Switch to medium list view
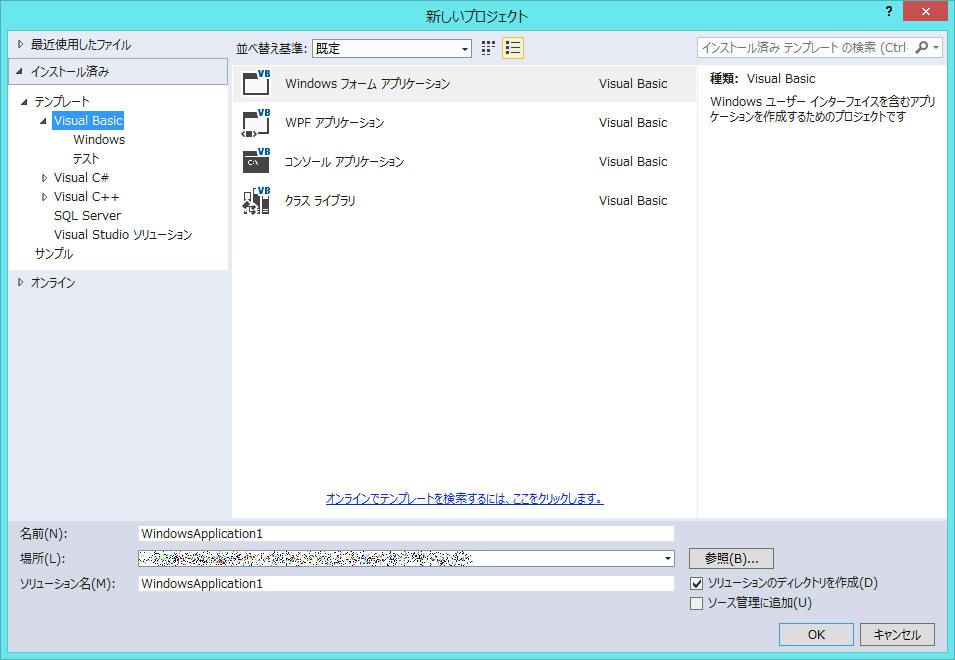 [513, 48]
